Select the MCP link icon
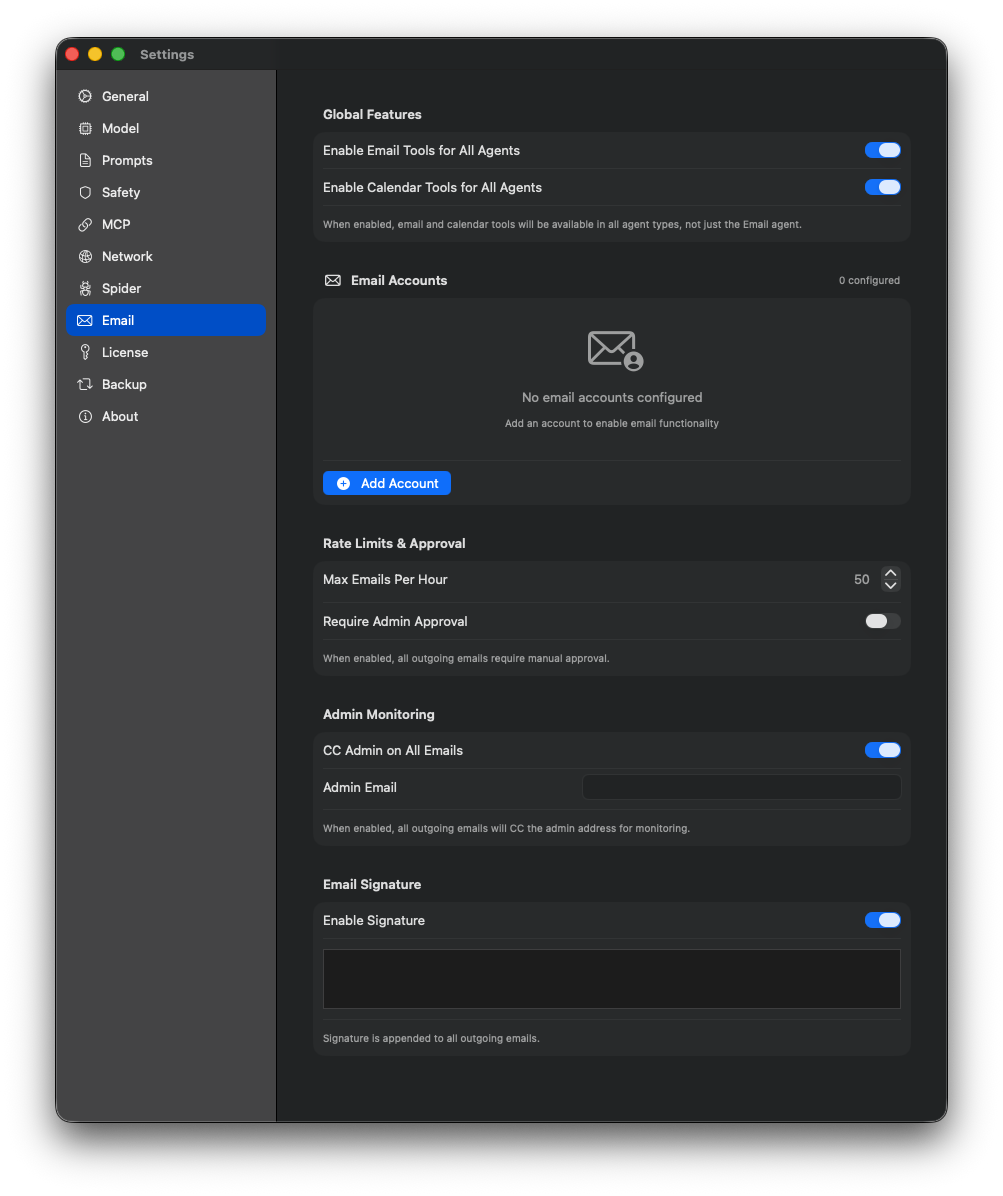The image size is (1003, 1196). pos(86,224)
